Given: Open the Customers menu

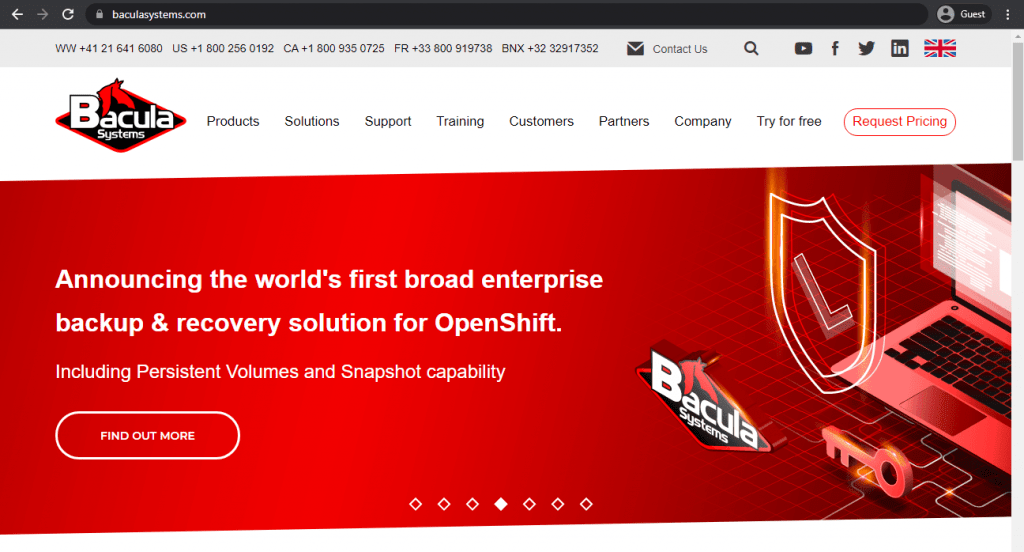Looking at the screenshot, I should [x=541, y=122].
